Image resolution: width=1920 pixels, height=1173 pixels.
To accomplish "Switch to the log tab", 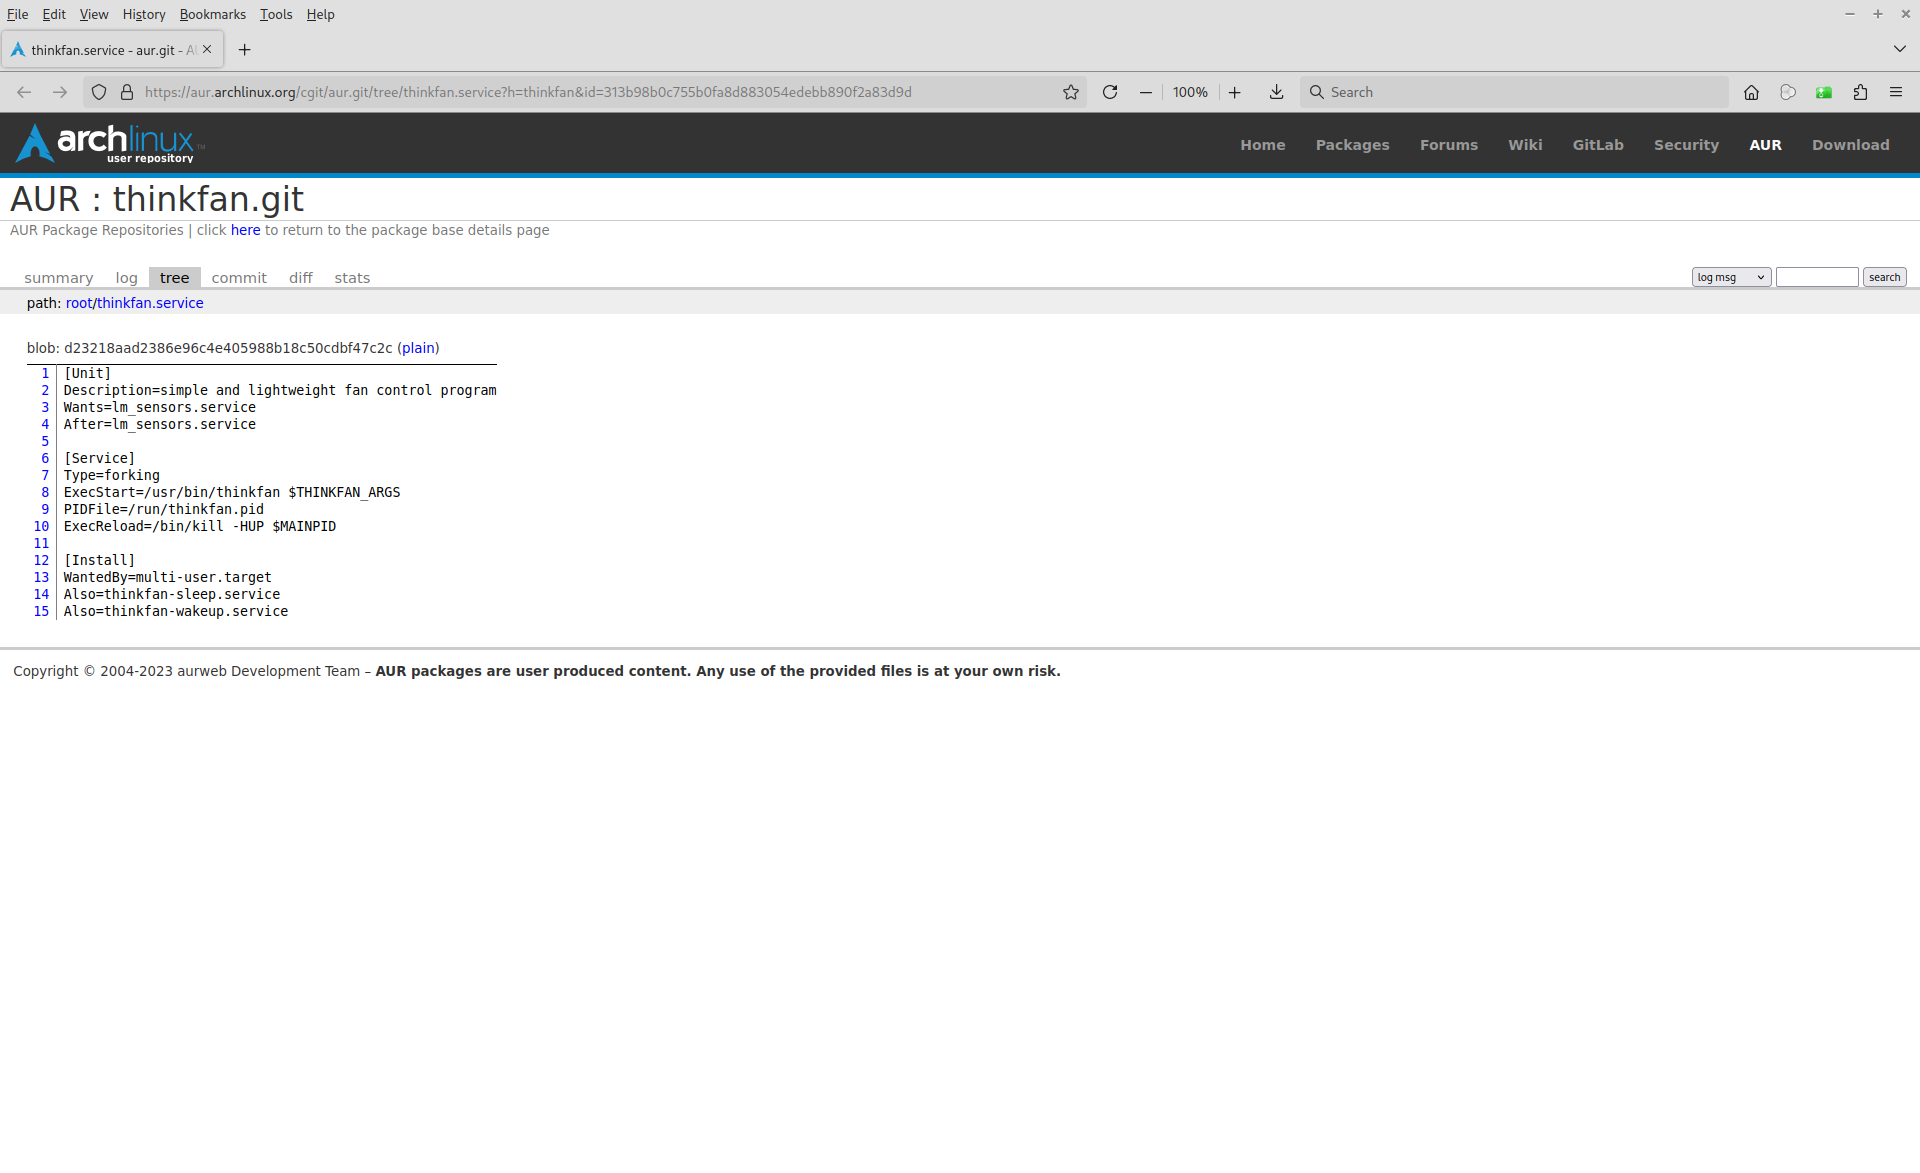I will pos(126,278).
